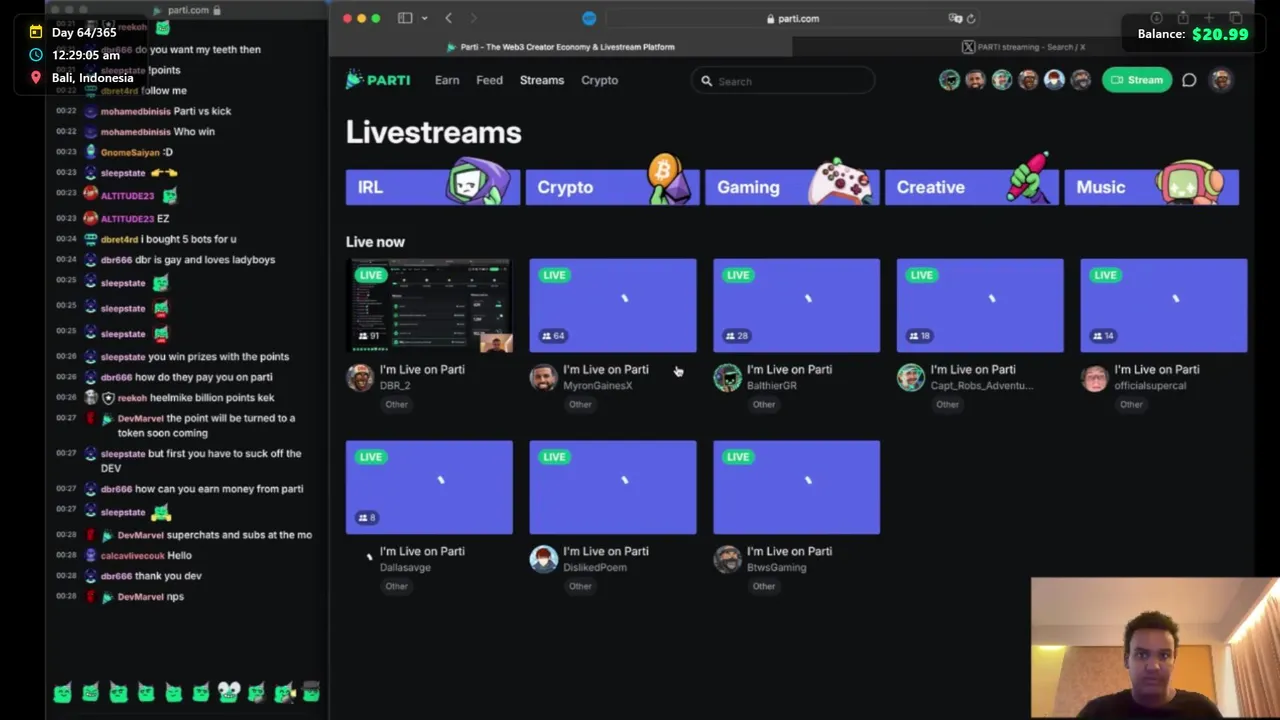Click chat message 'Parti vs kick'

tap(202, 111)
